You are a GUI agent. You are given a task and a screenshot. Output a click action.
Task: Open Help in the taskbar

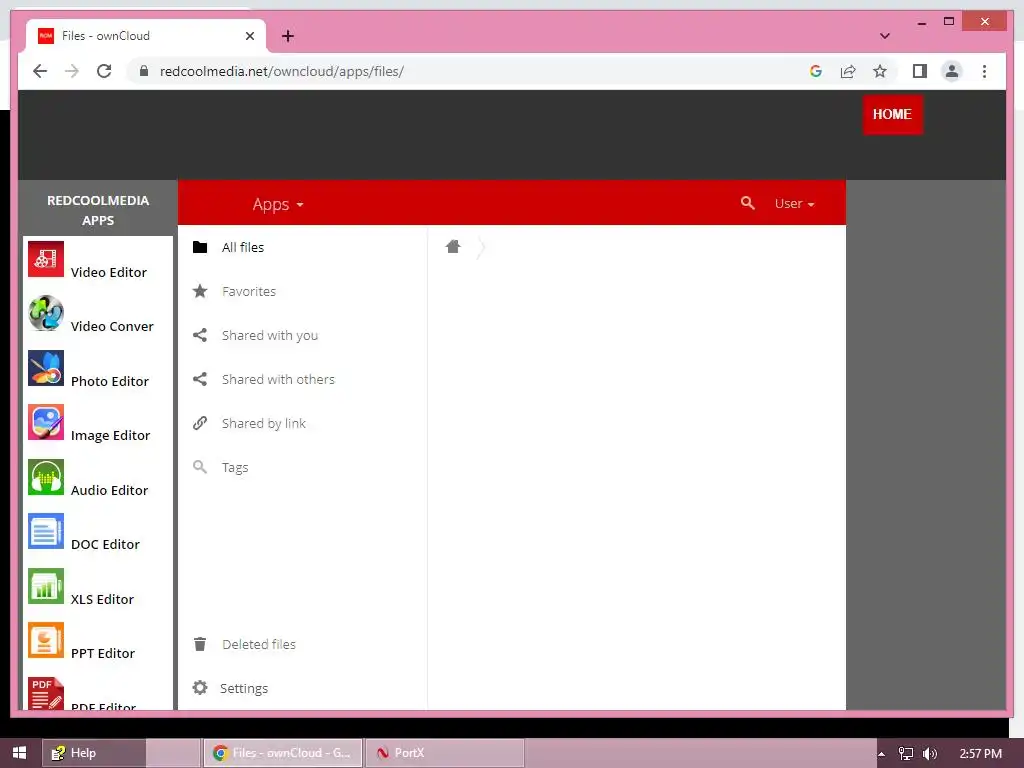coord(94,753)
